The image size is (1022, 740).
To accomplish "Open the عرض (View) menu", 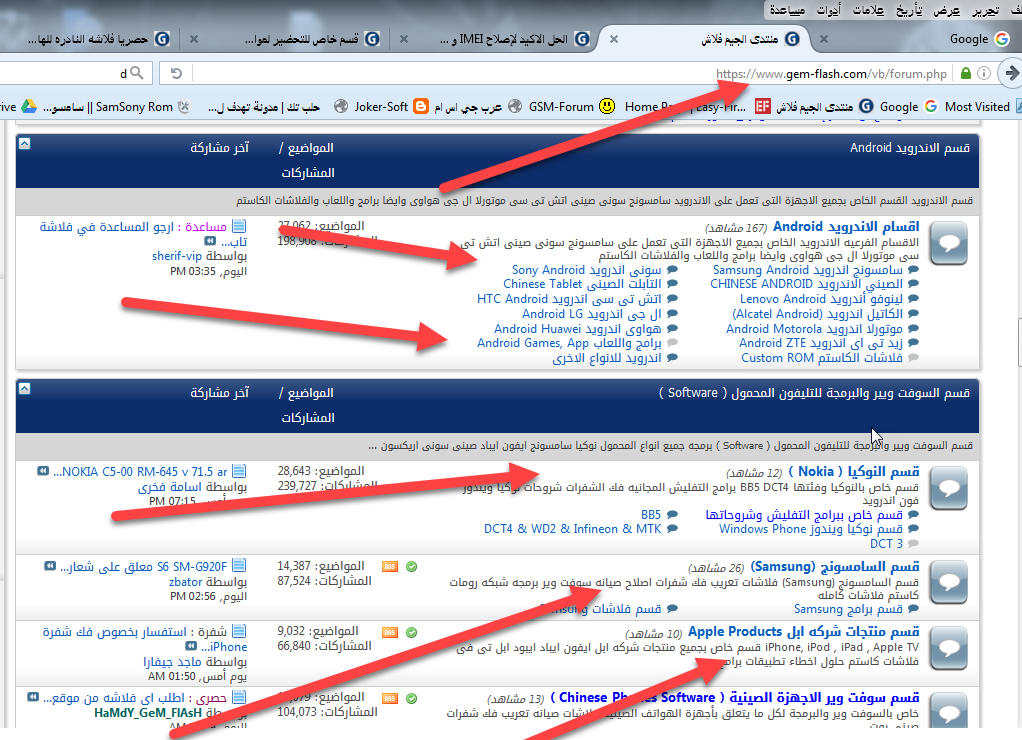I will click(x=946, y=10).
